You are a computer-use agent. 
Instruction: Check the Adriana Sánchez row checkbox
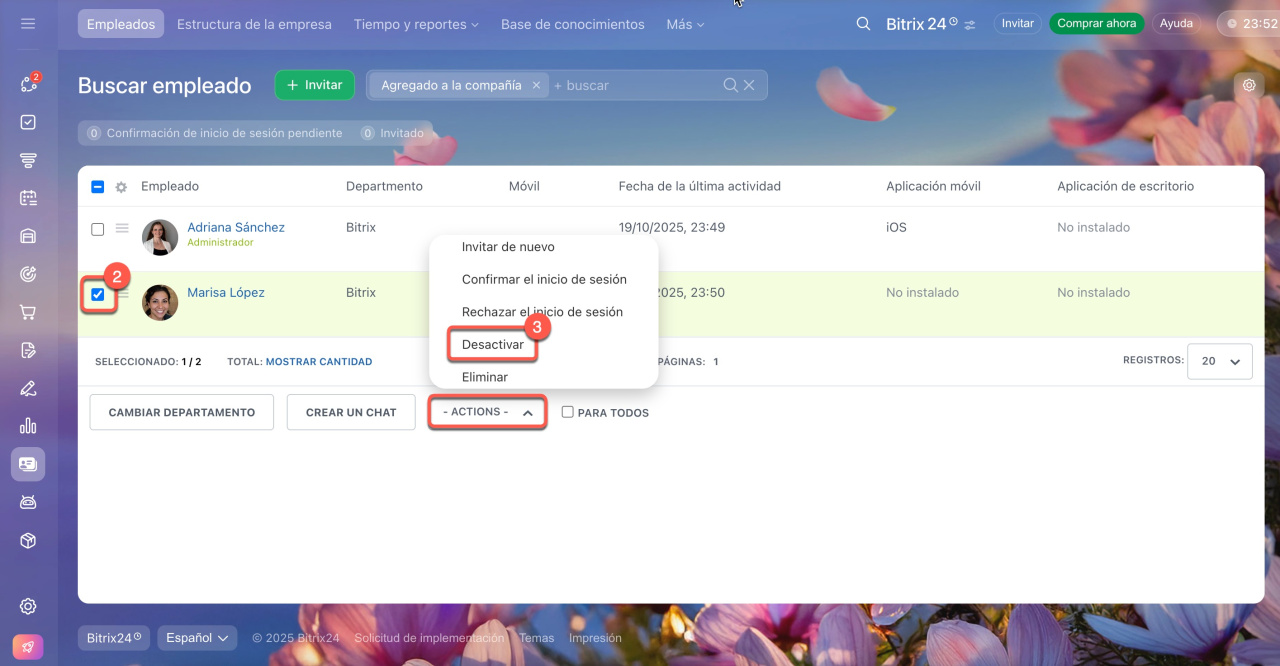98,229
